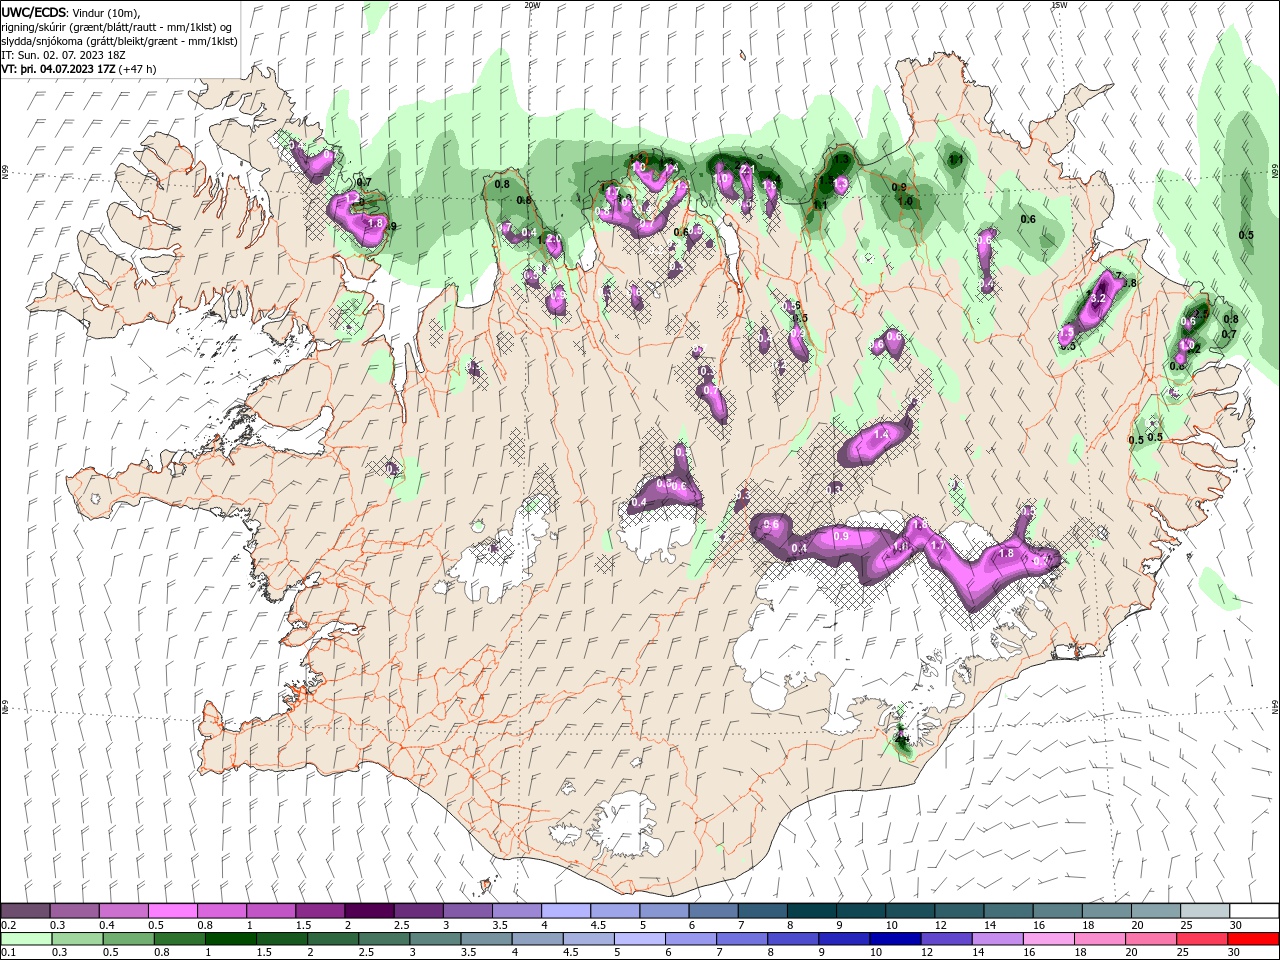Click the '0.2' label on snow scale
This screenshot has width=1280, height=960.
point(9,925)
